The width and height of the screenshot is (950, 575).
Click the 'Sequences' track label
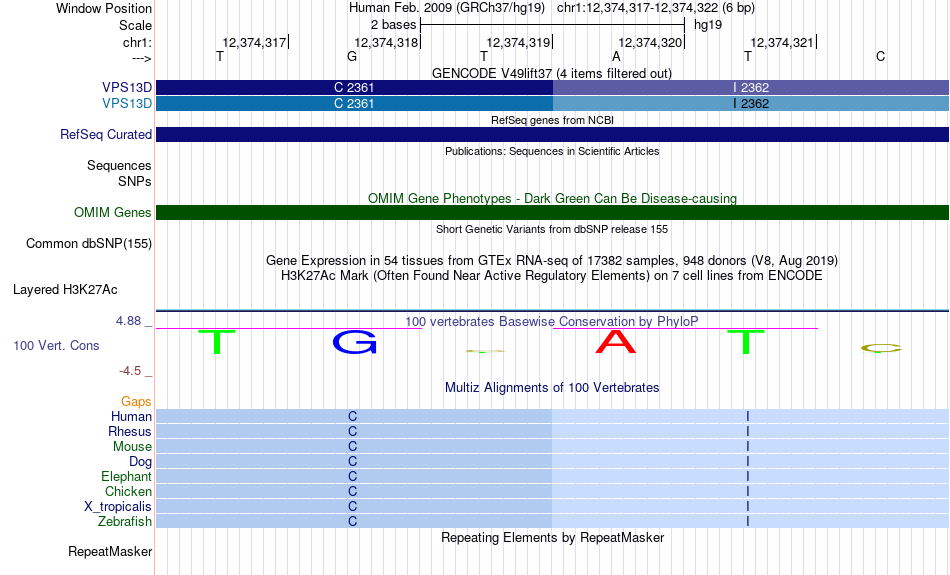119,165
